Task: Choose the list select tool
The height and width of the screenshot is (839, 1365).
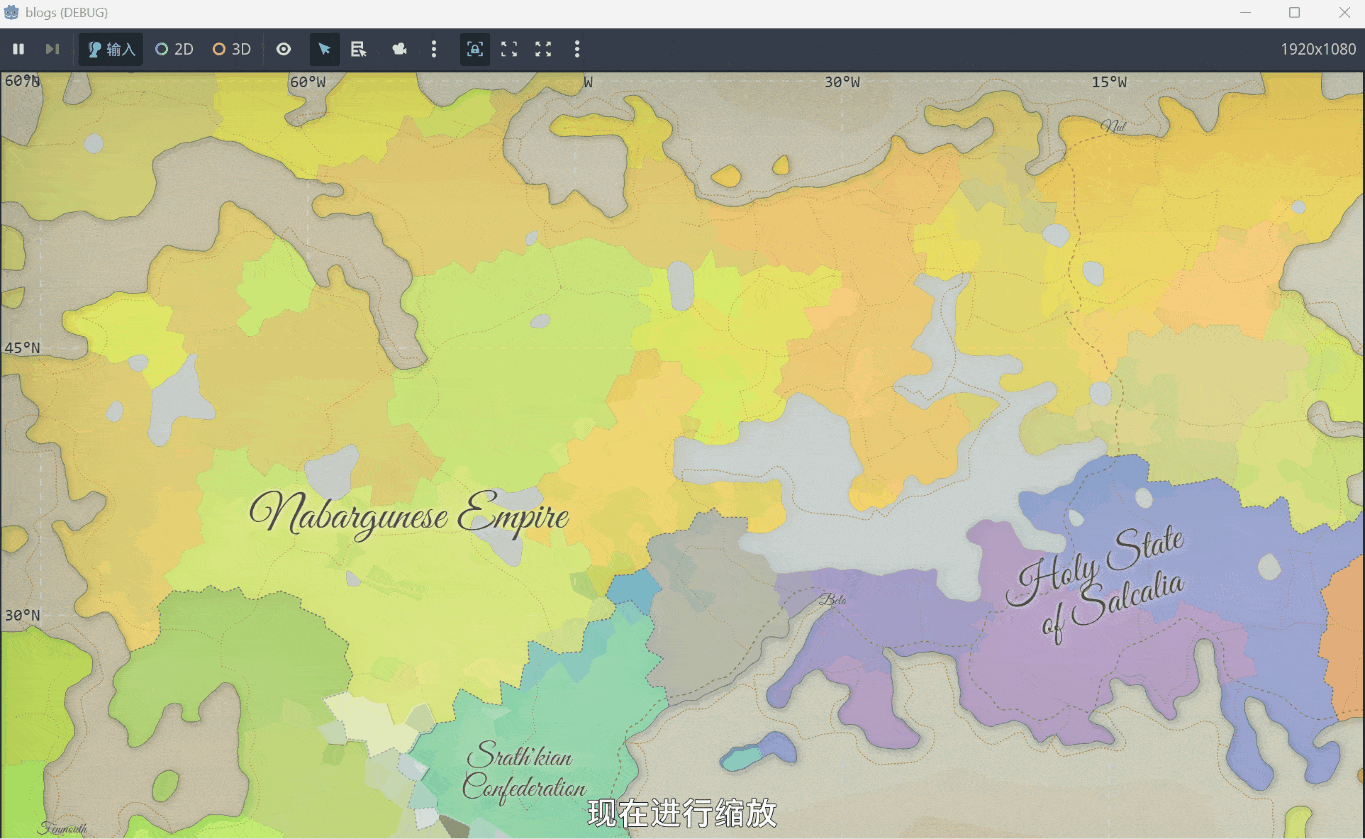Action: pyautogui.click(x=359, y=49)
